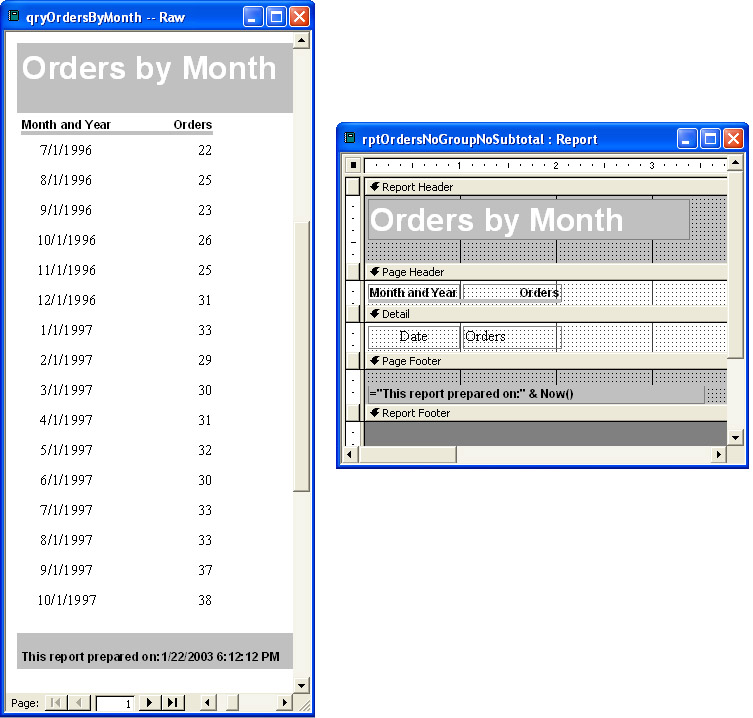
Task: Go to next page in report preview
Action: pos(149,703)
